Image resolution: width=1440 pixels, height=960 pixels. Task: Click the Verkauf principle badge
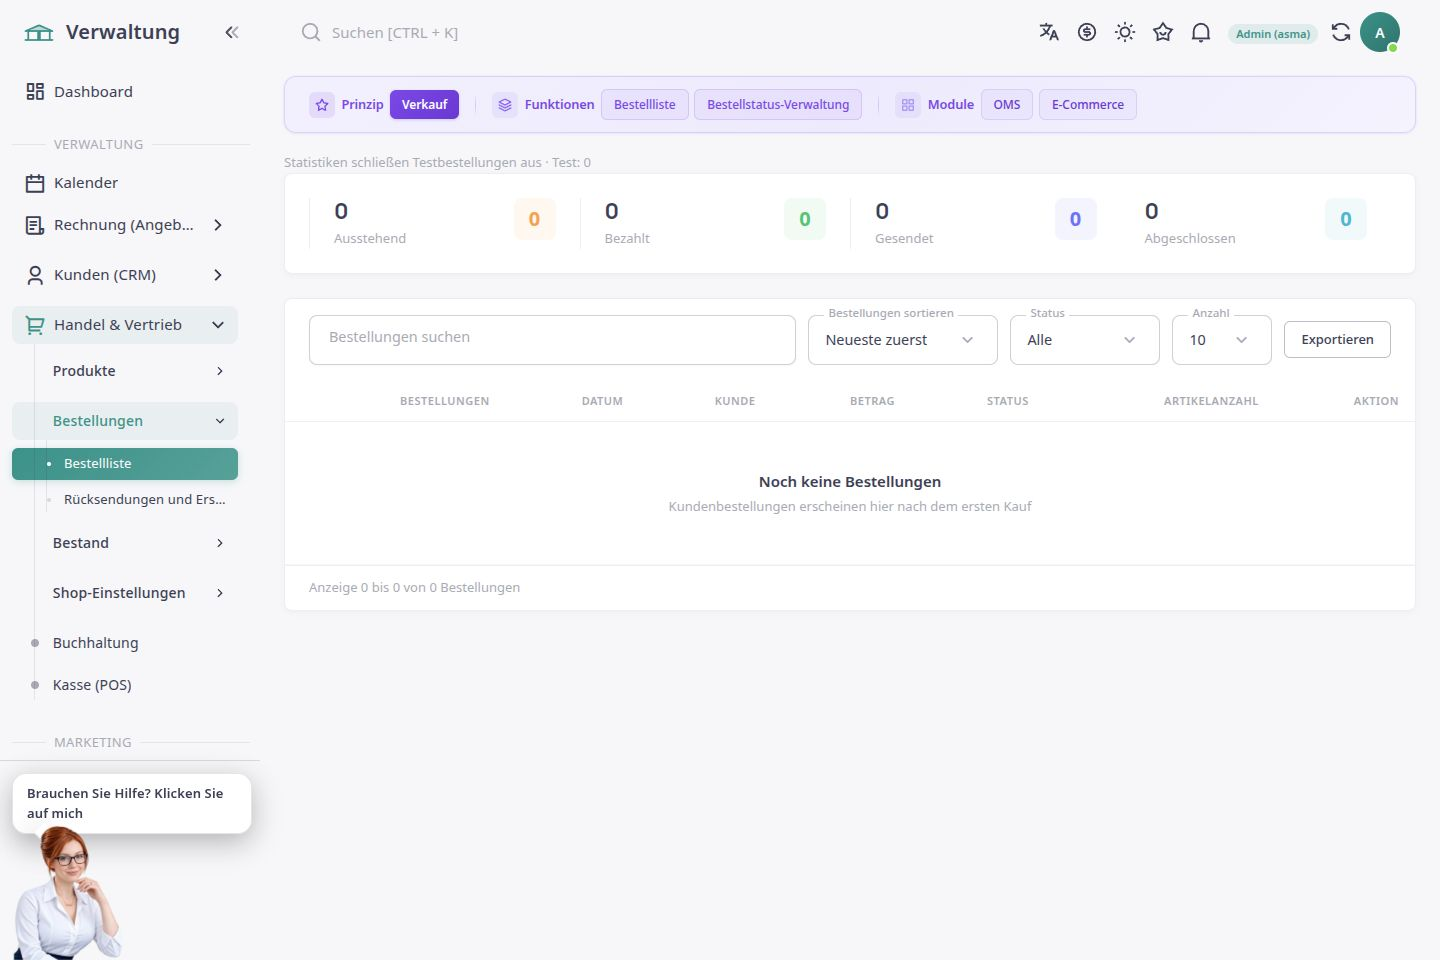pos(424,105)
